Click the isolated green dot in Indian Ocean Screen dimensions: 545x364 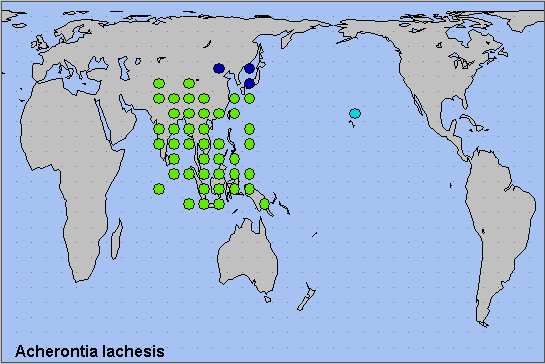tap(159, 189)
